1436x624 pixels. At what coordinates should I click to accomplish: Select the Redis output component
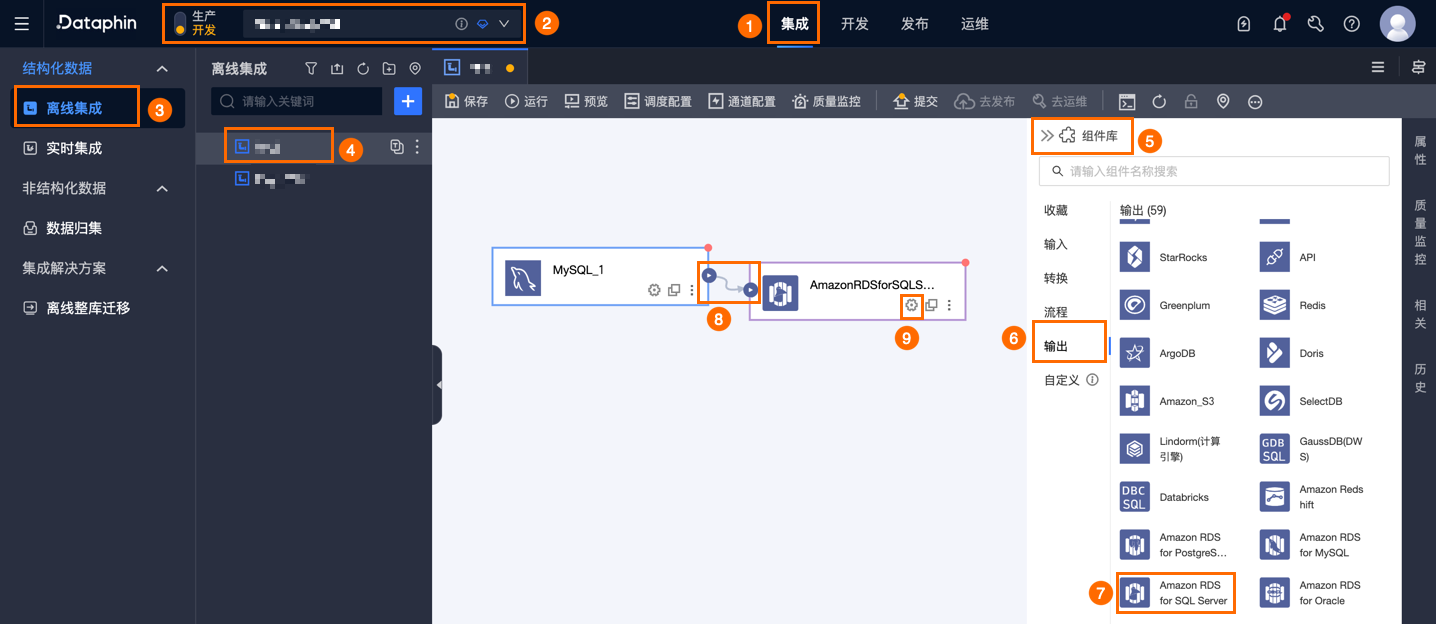(1294, 305)
